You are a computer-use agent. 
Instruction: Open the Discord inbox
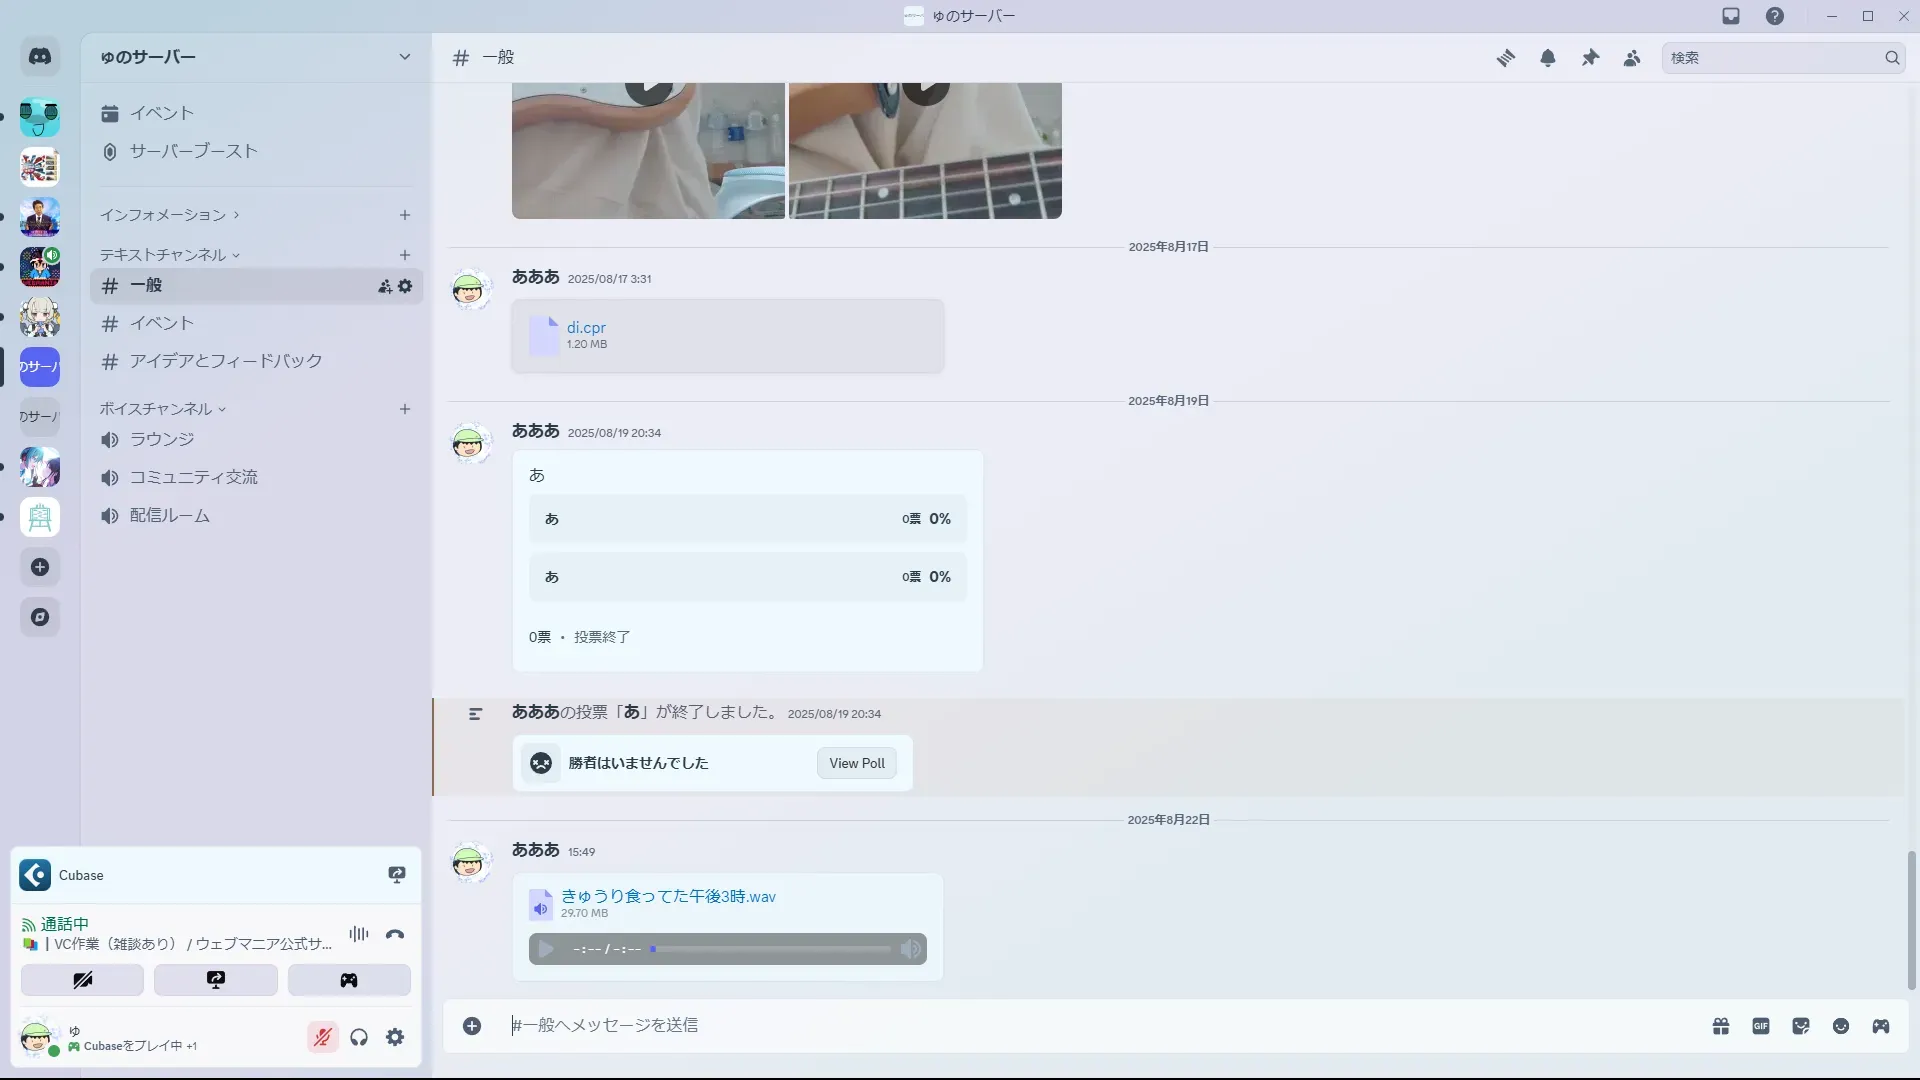click(1731, 16)
